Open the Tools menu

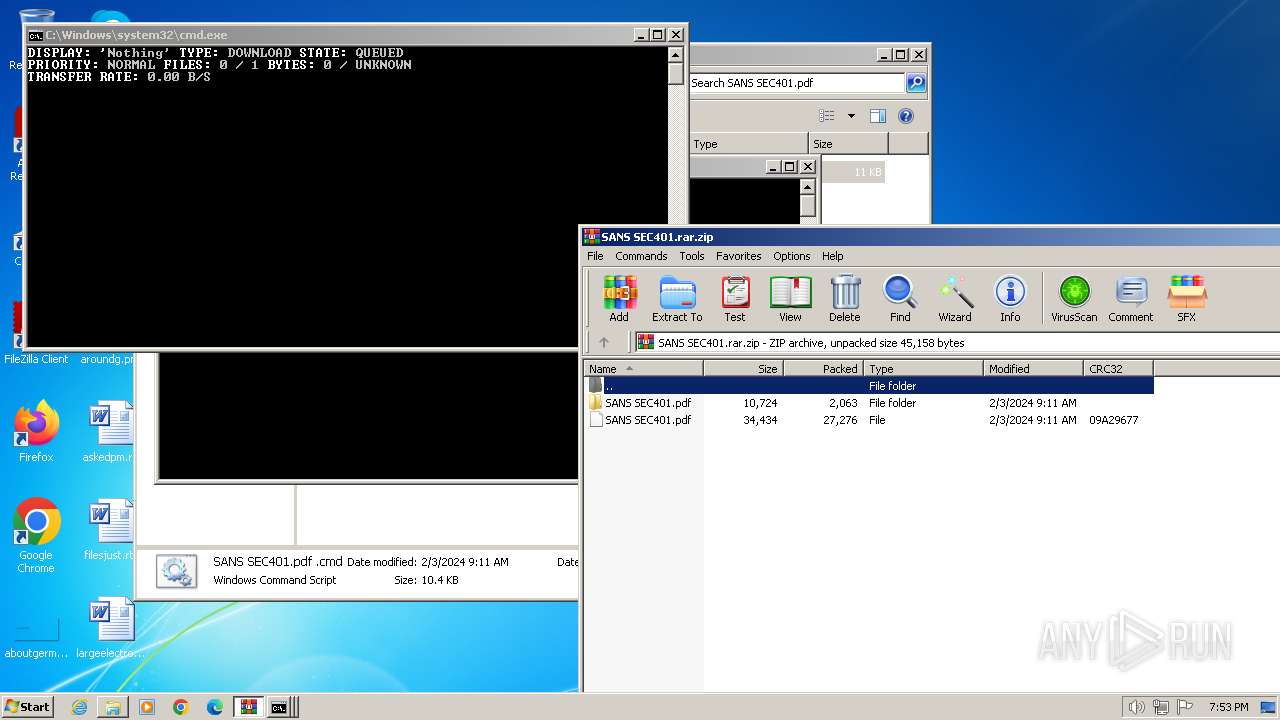(x=692, y=256)
